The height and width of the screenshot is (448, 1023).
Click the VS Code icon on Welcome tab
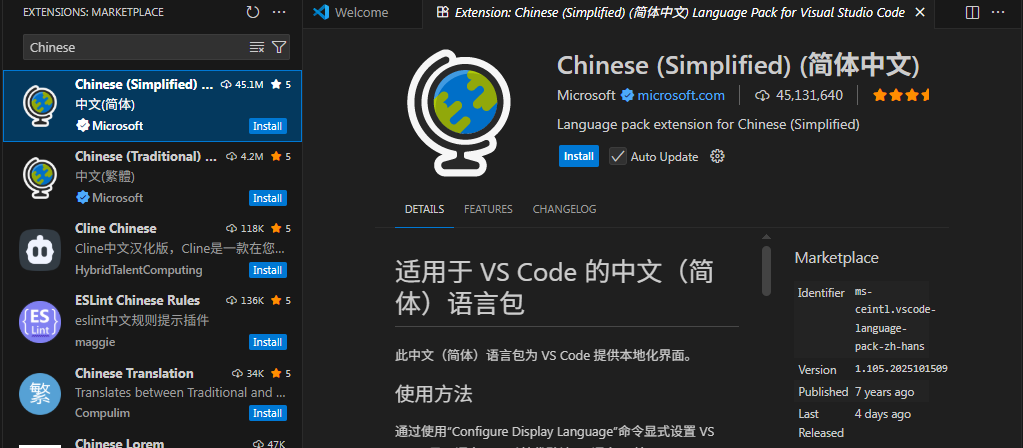click(320, 12)
